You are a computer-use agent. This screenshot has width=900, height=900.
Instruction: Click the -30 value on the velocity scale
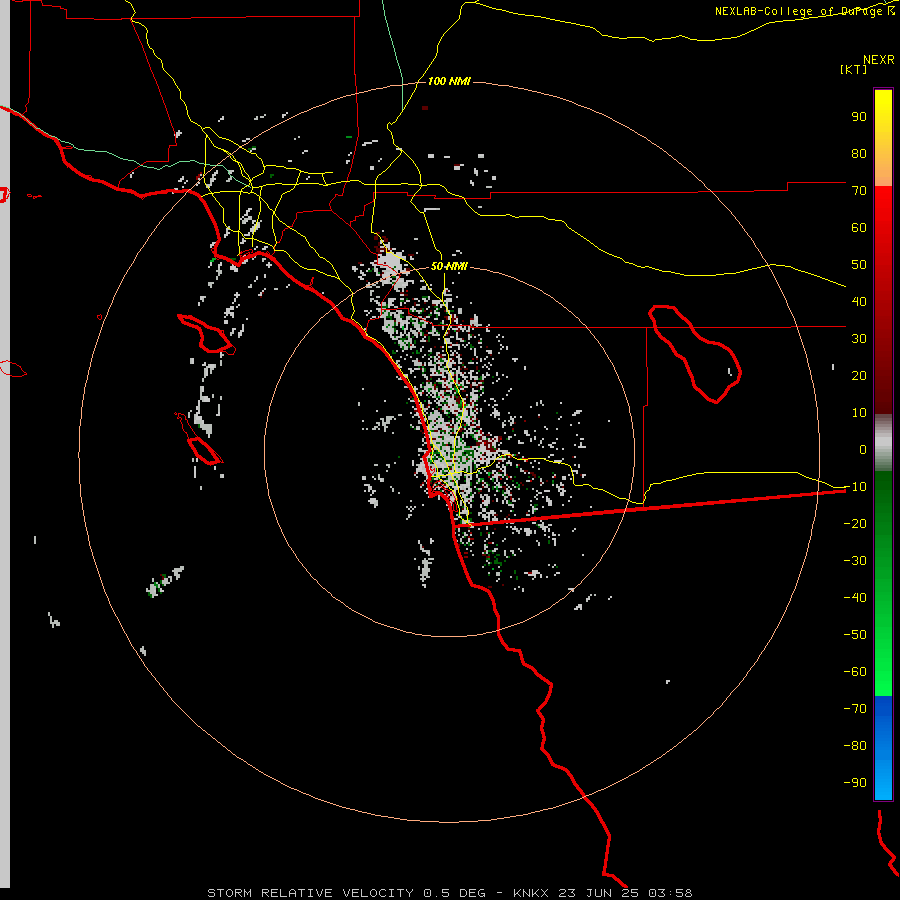(x=855, y=561)
